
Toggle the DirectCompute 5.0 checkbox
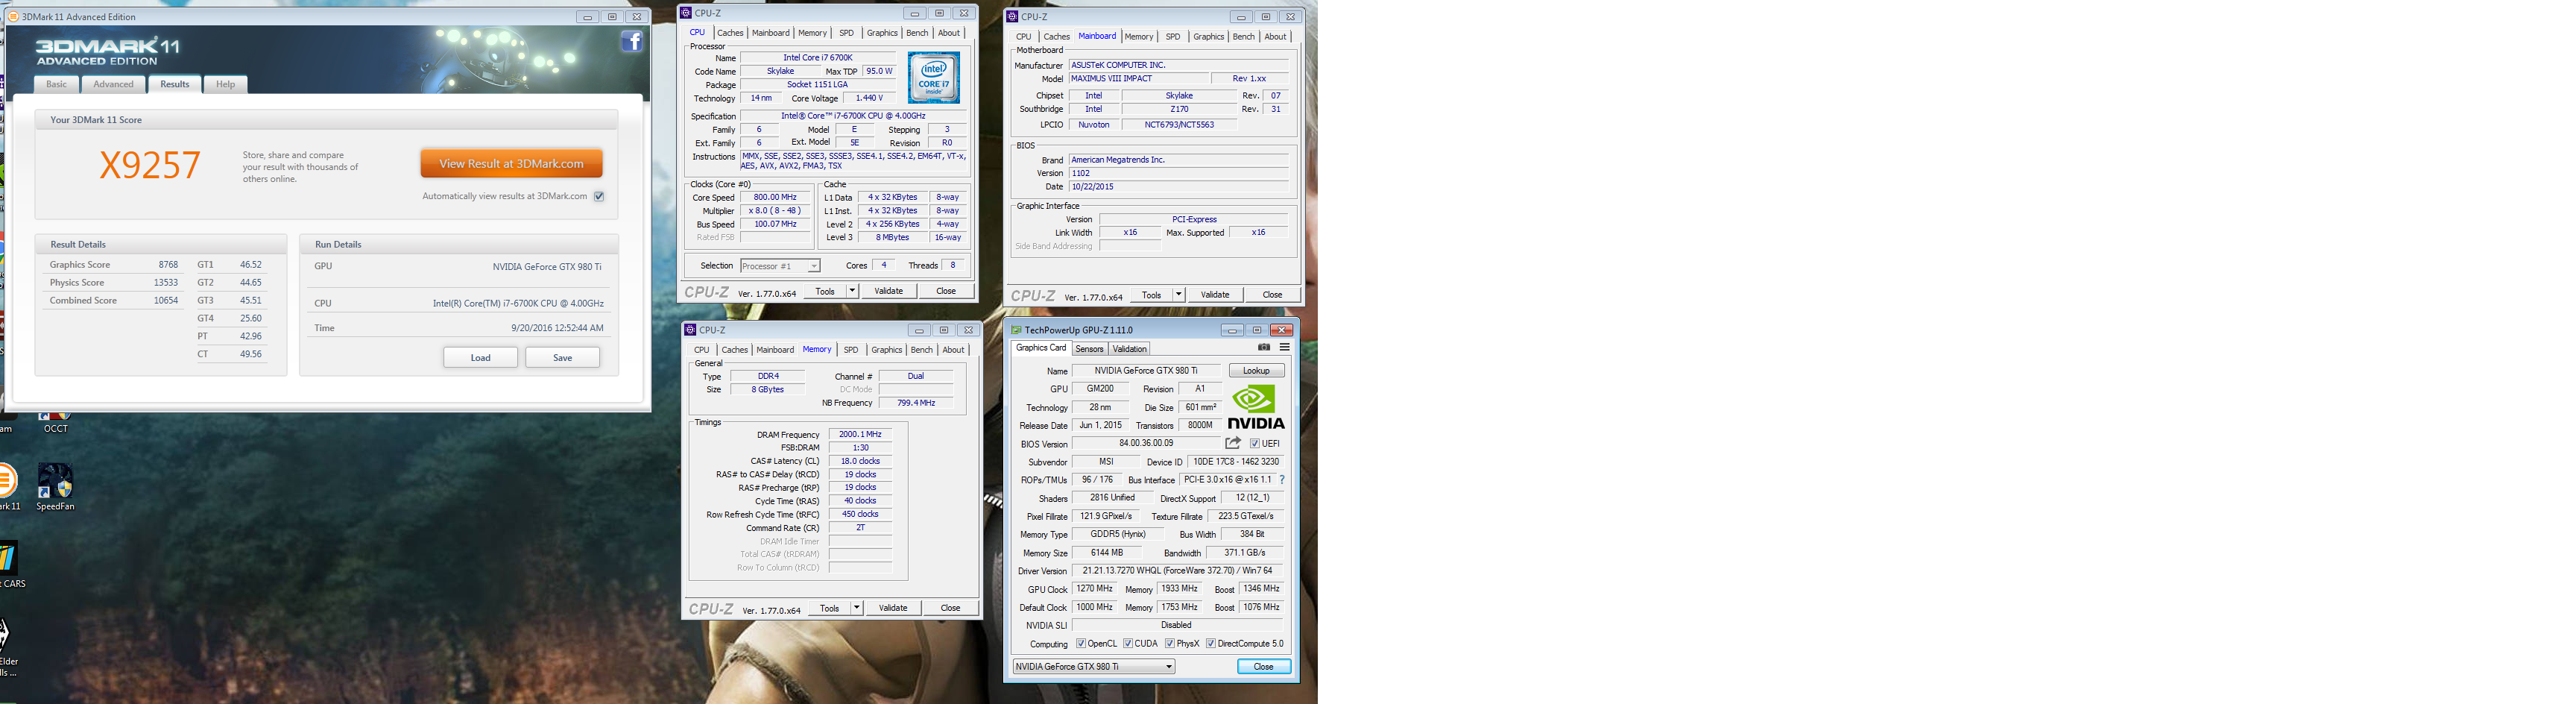(1211, 644)
